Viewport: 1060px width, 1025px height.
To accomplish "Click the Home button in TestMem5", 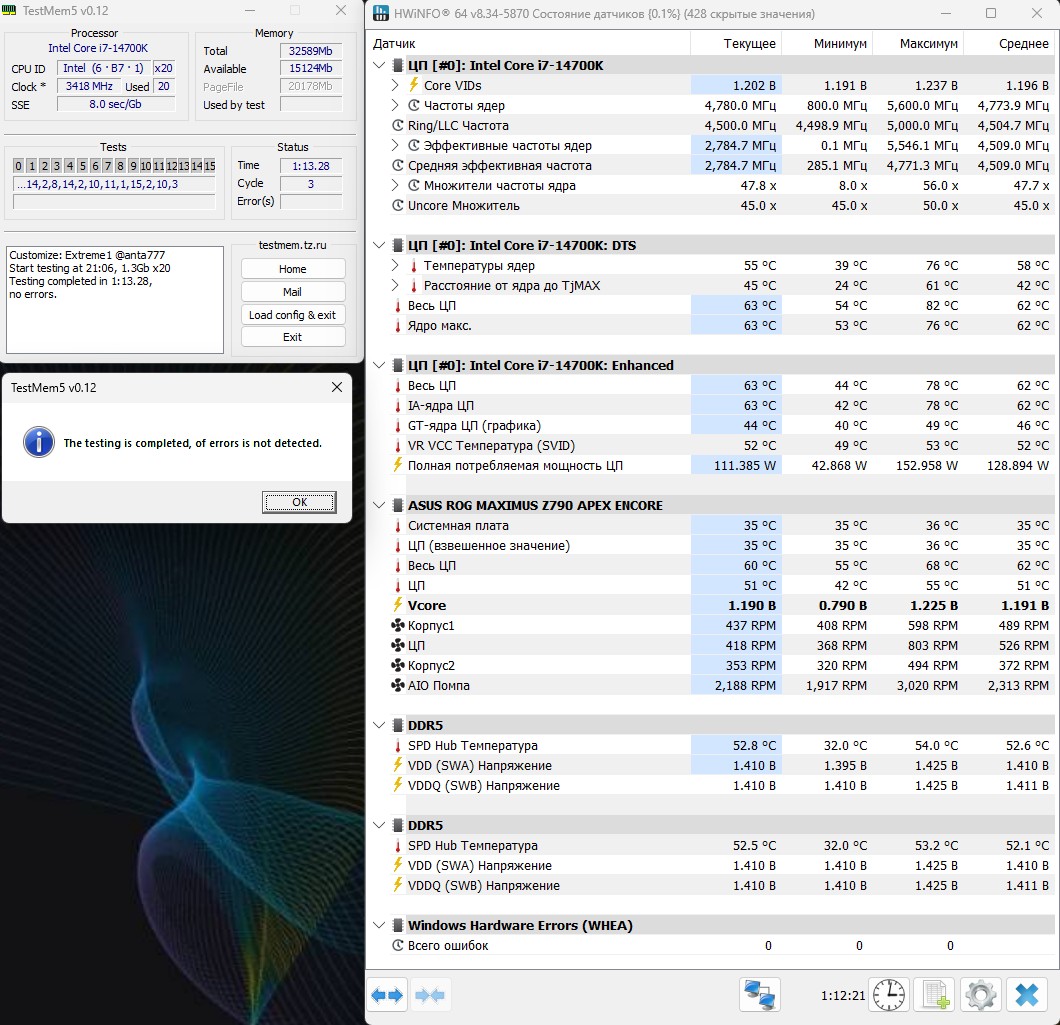I will (293, 268).
